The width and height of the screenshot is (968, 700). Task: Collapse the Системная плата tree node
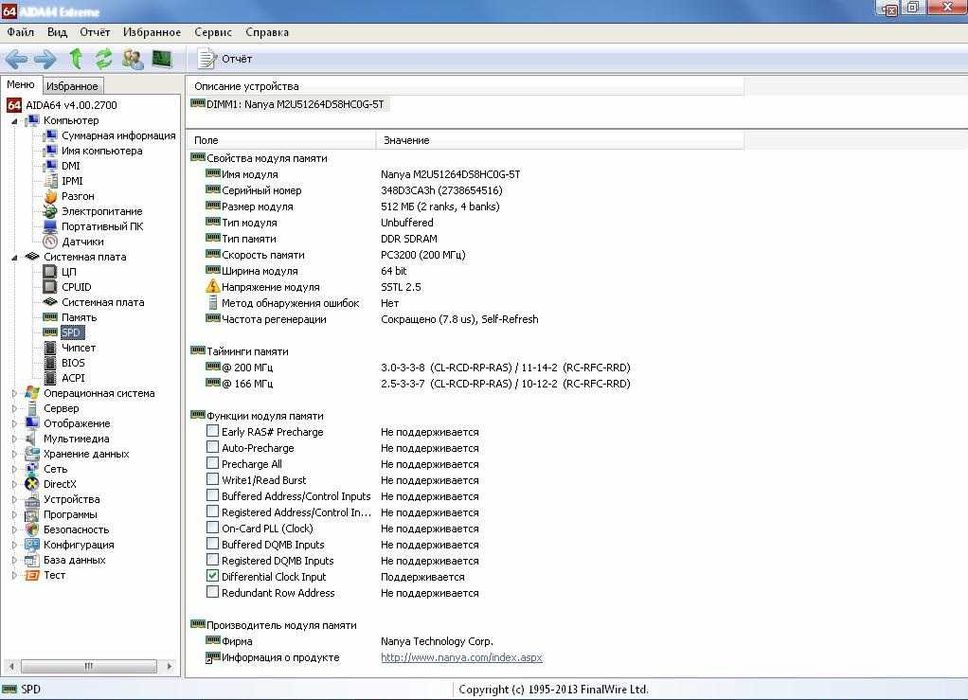pos(14,257)
